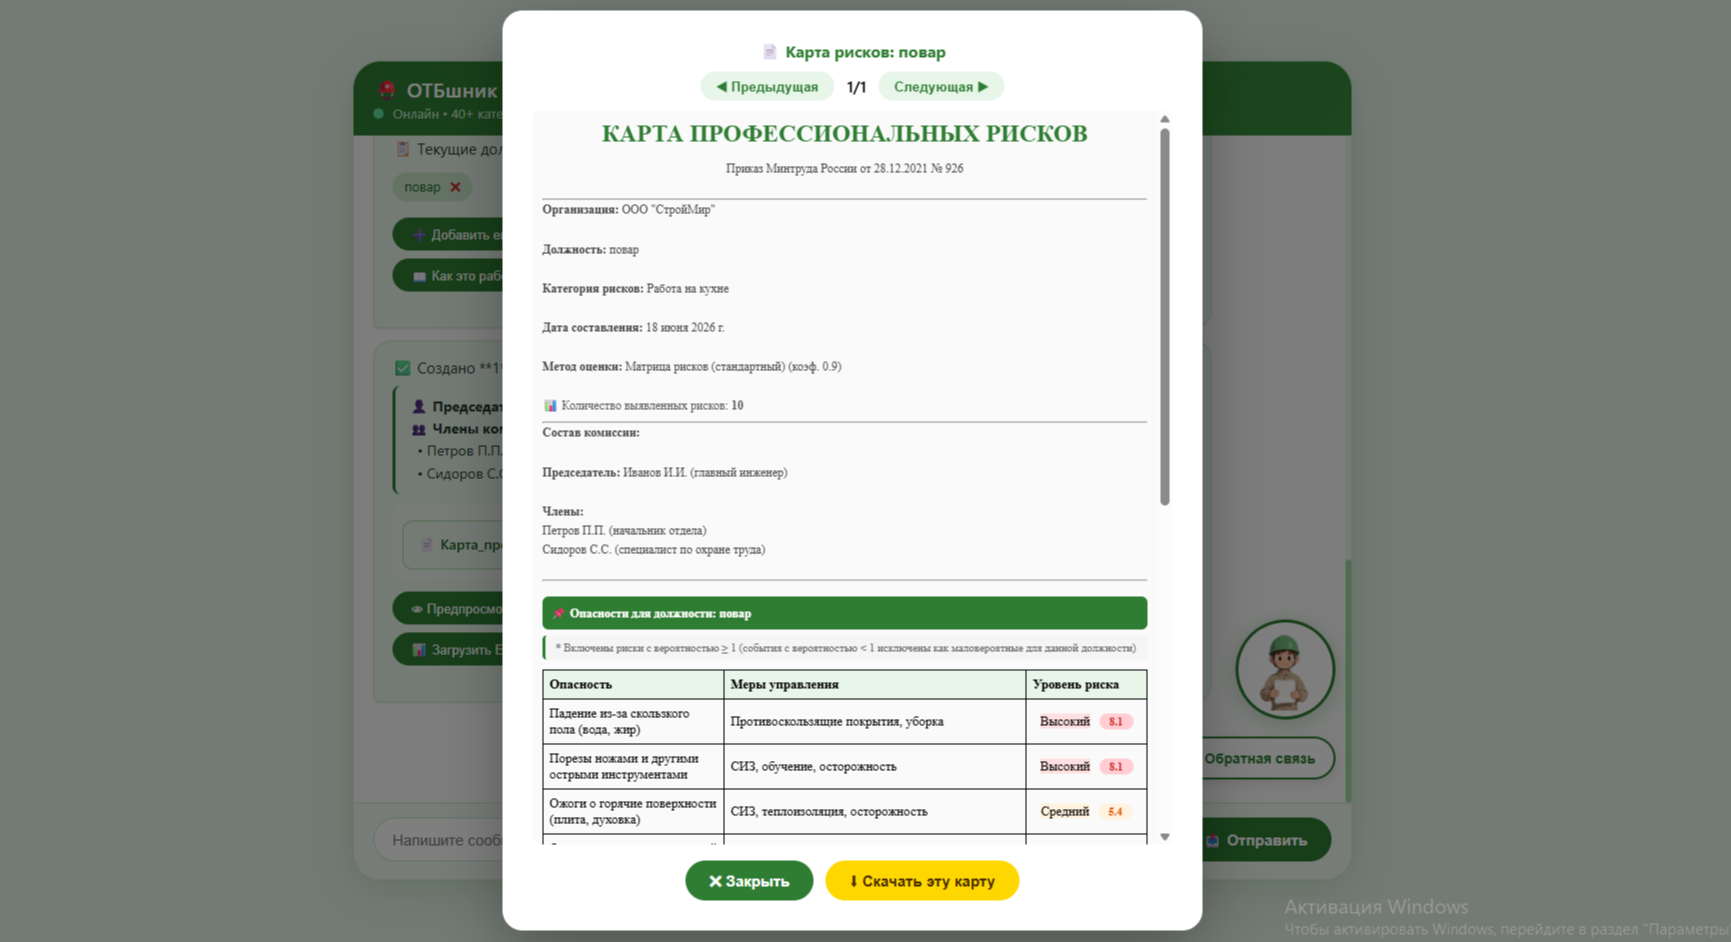Click the green 'Опасности для должности: повар' bar
1731x942 pixels.
pos(844,613)
